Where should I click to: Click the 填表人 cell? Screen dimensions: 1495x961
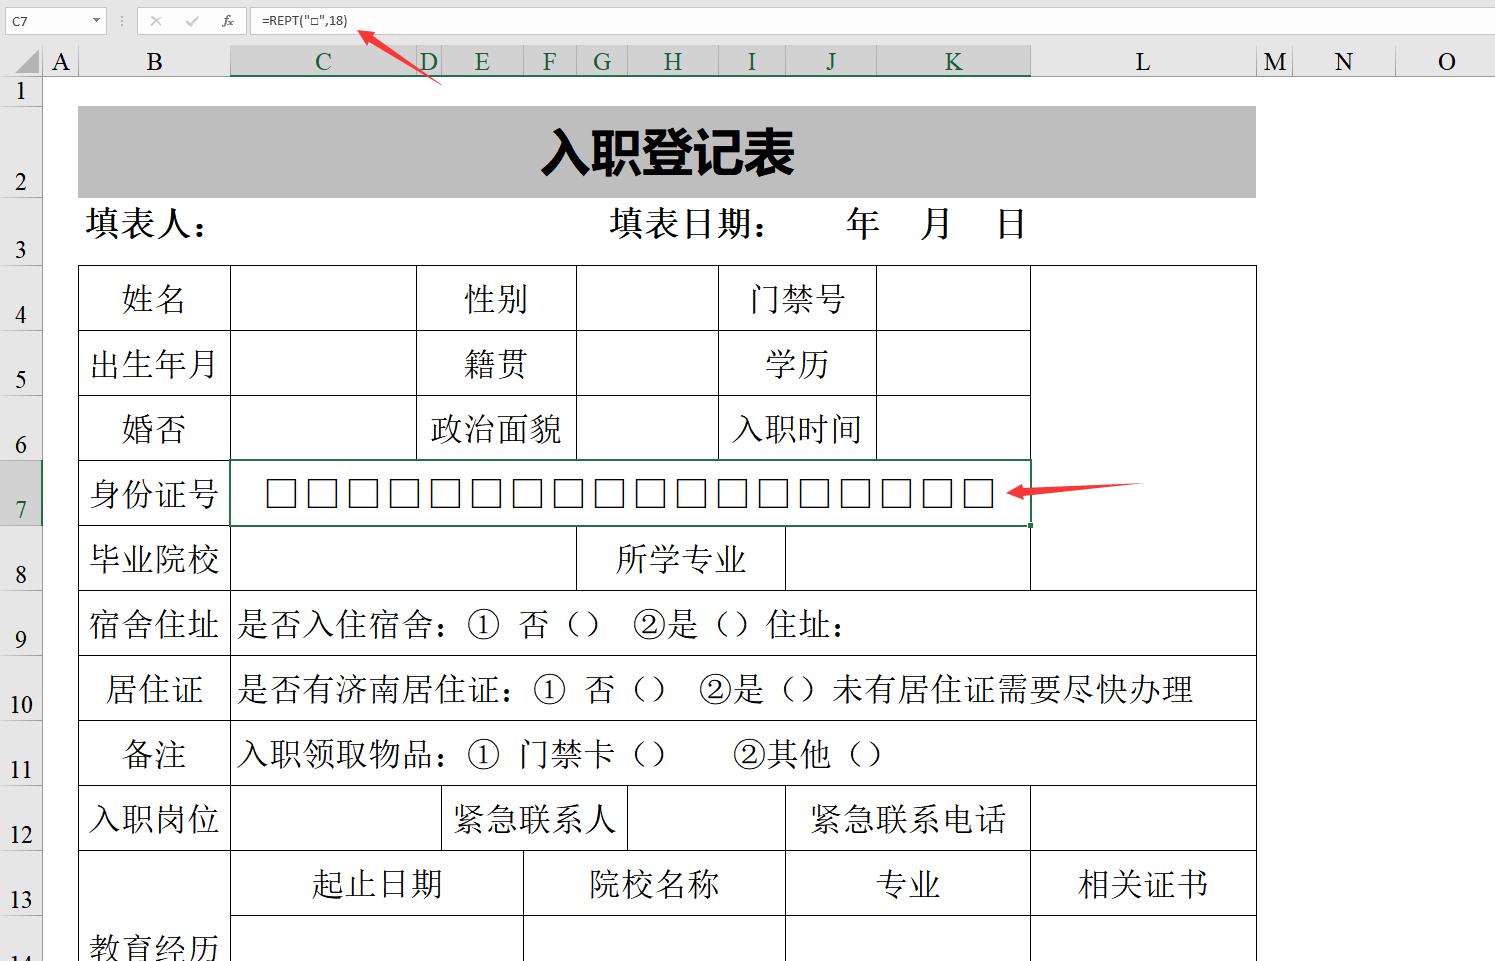tap(145, 224)
